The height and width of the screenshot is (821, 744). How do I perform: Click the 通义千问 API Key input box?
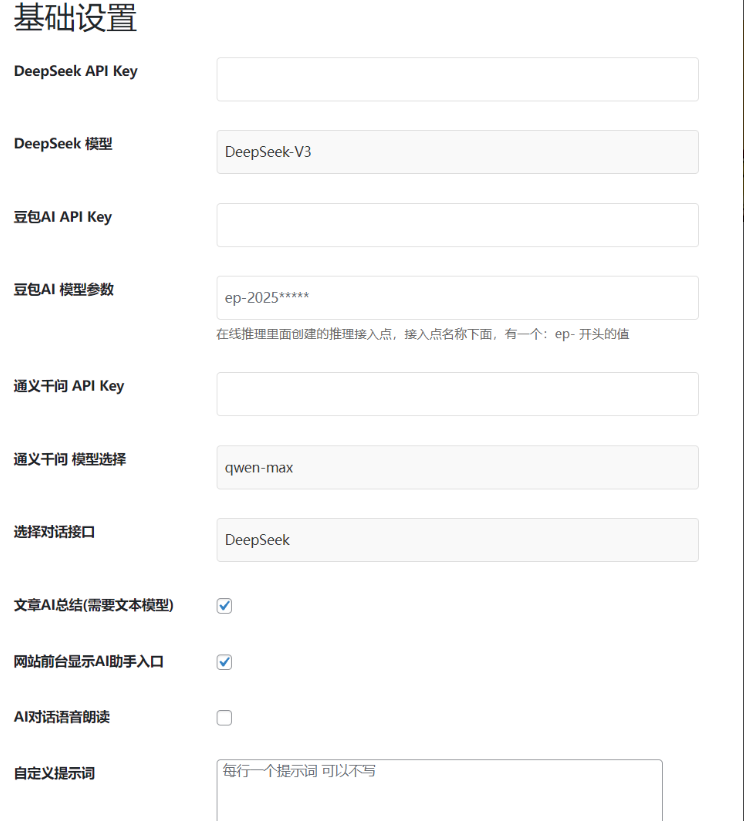pos(457,394)
